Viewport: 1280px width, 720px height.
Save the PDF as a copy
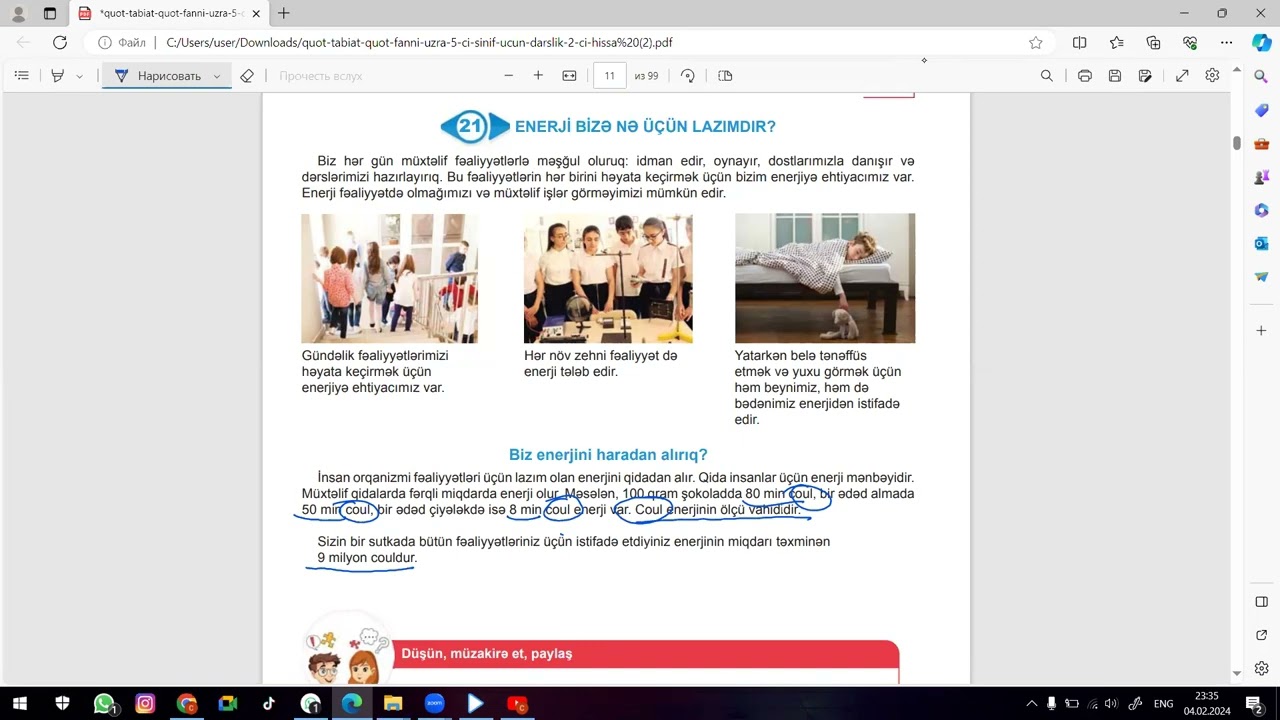pos(1145,76)
